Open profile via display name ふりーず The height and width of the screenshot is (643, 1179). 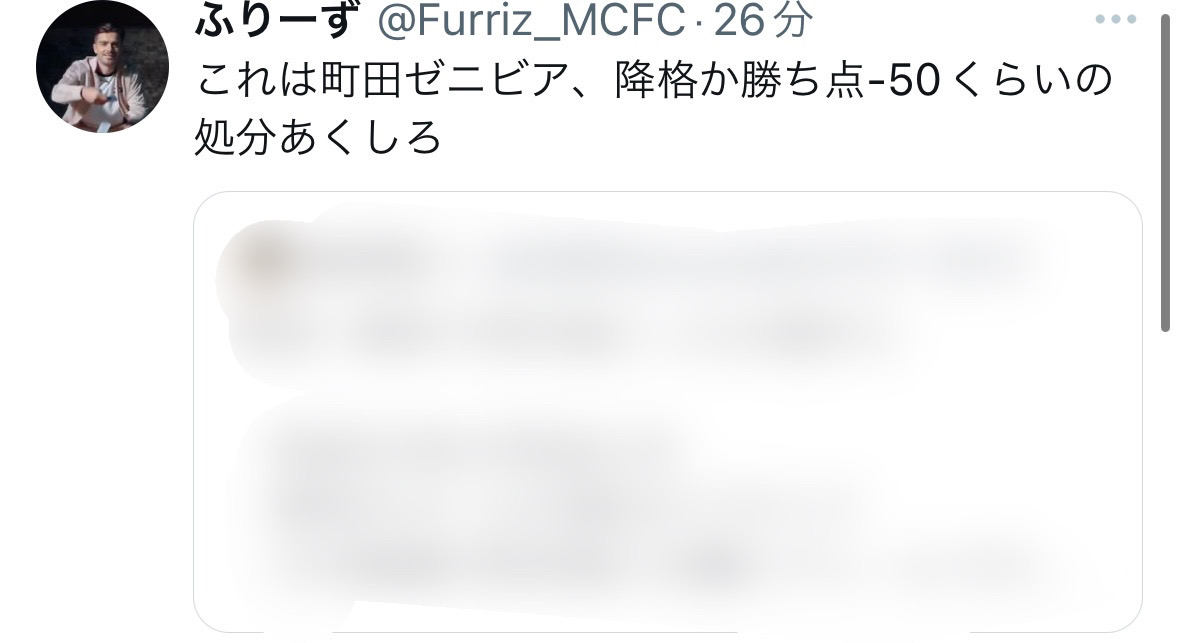click(274, 20)
